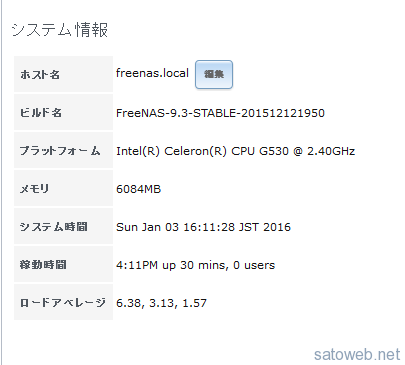Click the システム情報 heading
The height and width of the screenshot is (365, 405).
pyautogui.click(x=60, y=30)
